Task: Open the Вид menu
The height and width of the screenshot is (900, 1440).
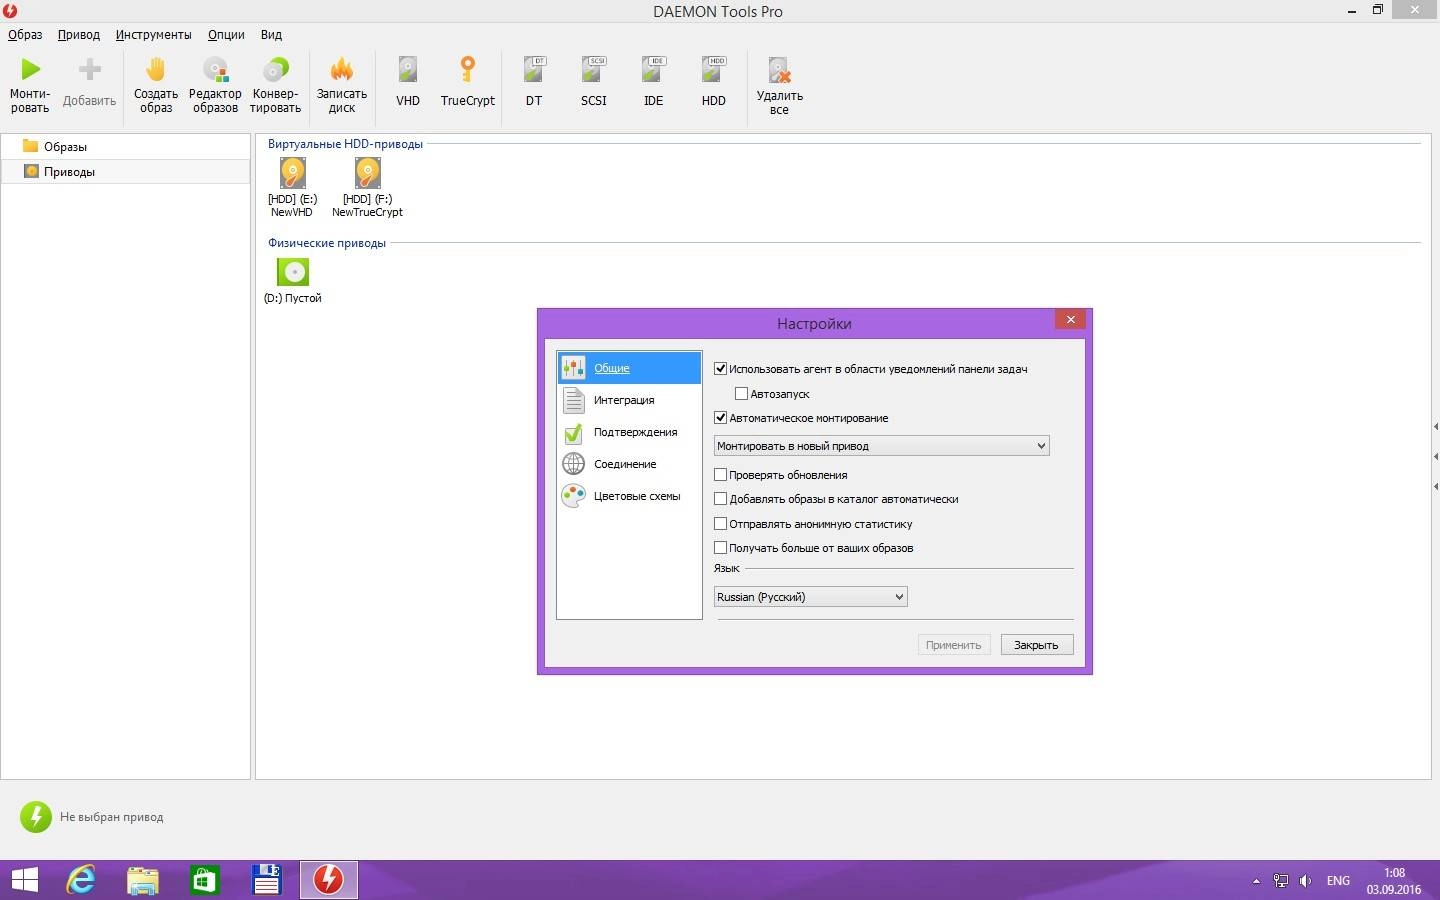Action: coord(271,34)
